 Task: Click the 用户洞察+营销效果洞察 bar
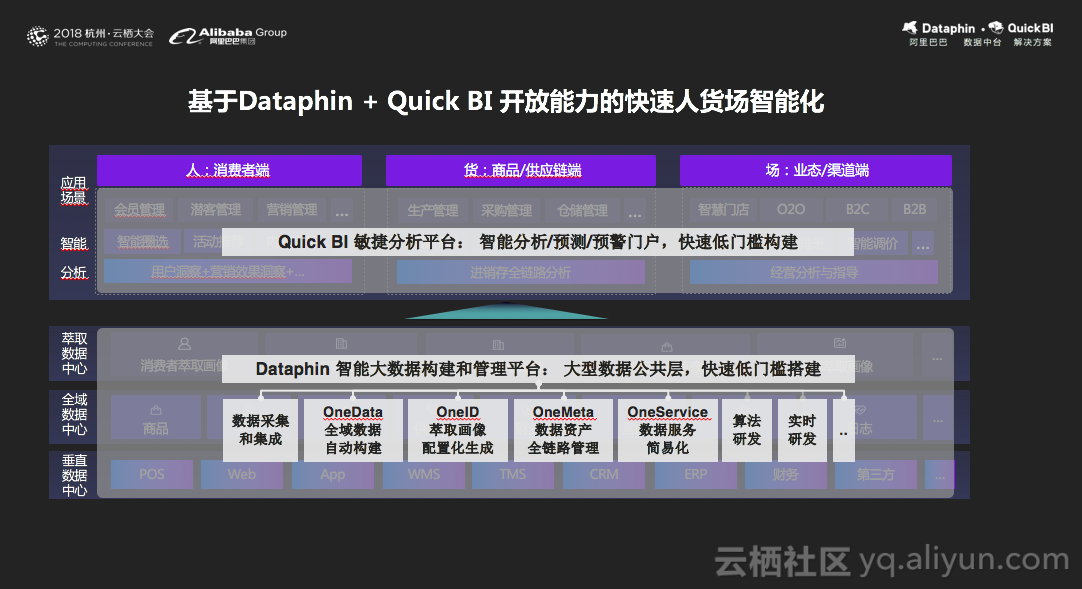click(228, 272)
